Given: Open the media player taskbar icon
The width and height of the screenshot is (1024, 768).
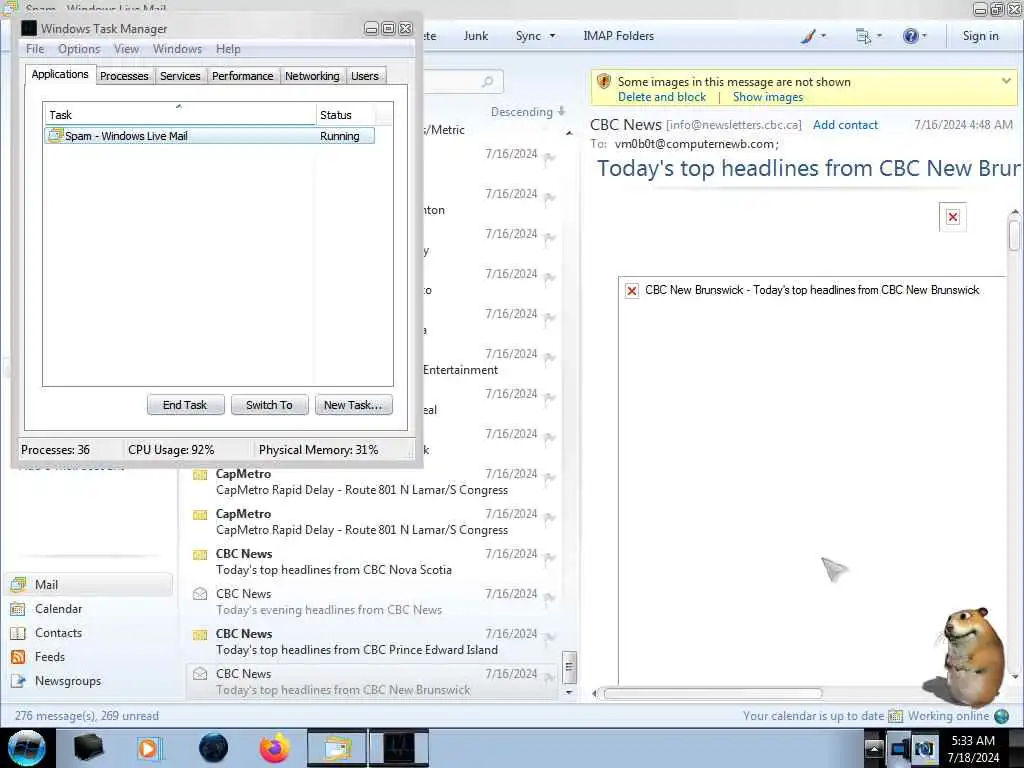Looking at the screenshot, I should click(150, 748).
